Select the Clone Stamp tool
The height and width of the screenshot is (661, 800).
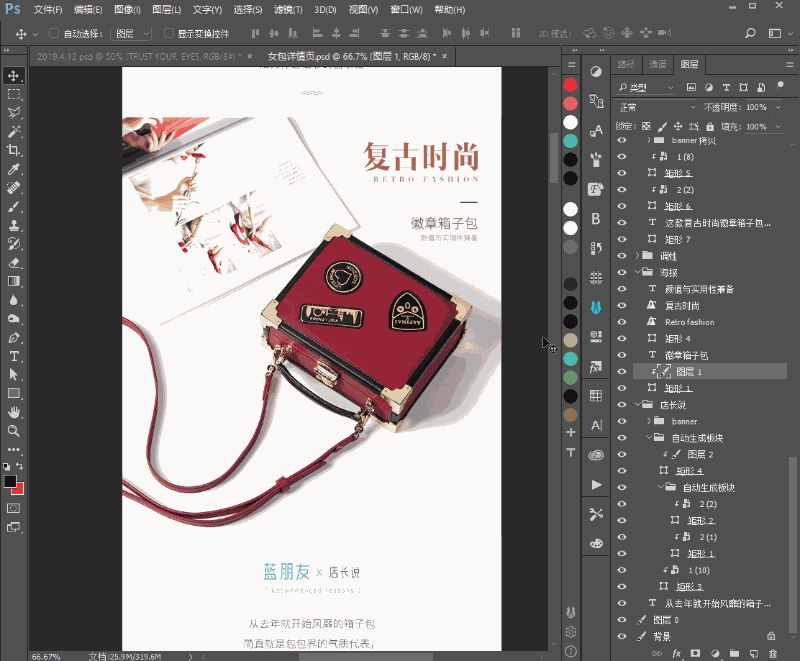pos(13,225)
